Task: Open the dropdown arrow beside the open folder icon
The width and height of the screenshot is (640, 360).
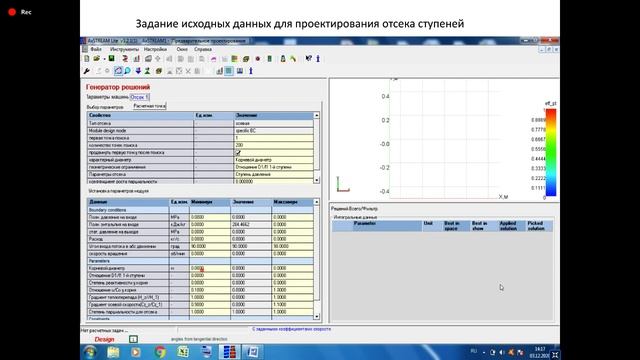Action: tap(104, 59)
